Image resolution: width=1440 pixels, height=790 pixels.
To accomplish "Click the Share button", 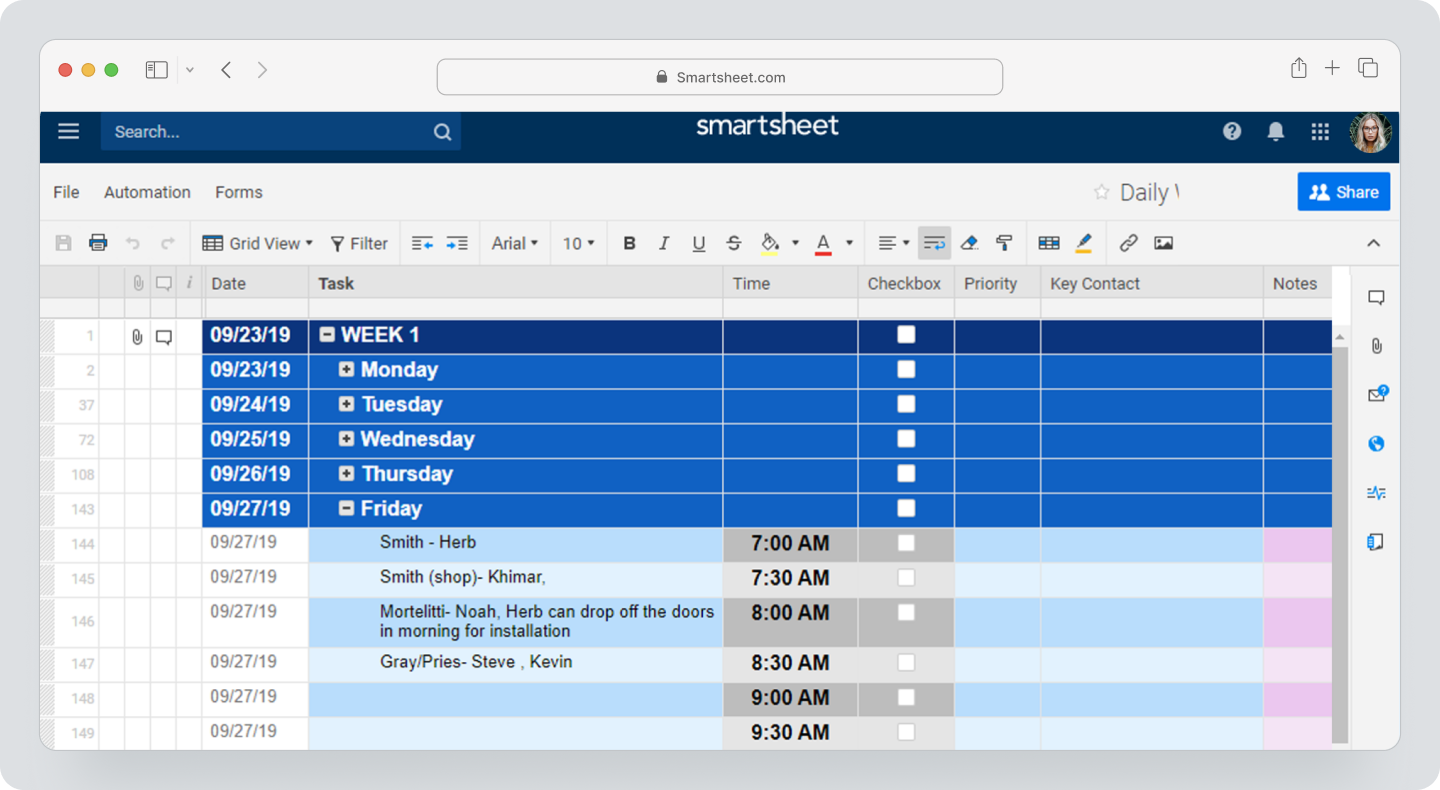I will [x=1344, y=192].
